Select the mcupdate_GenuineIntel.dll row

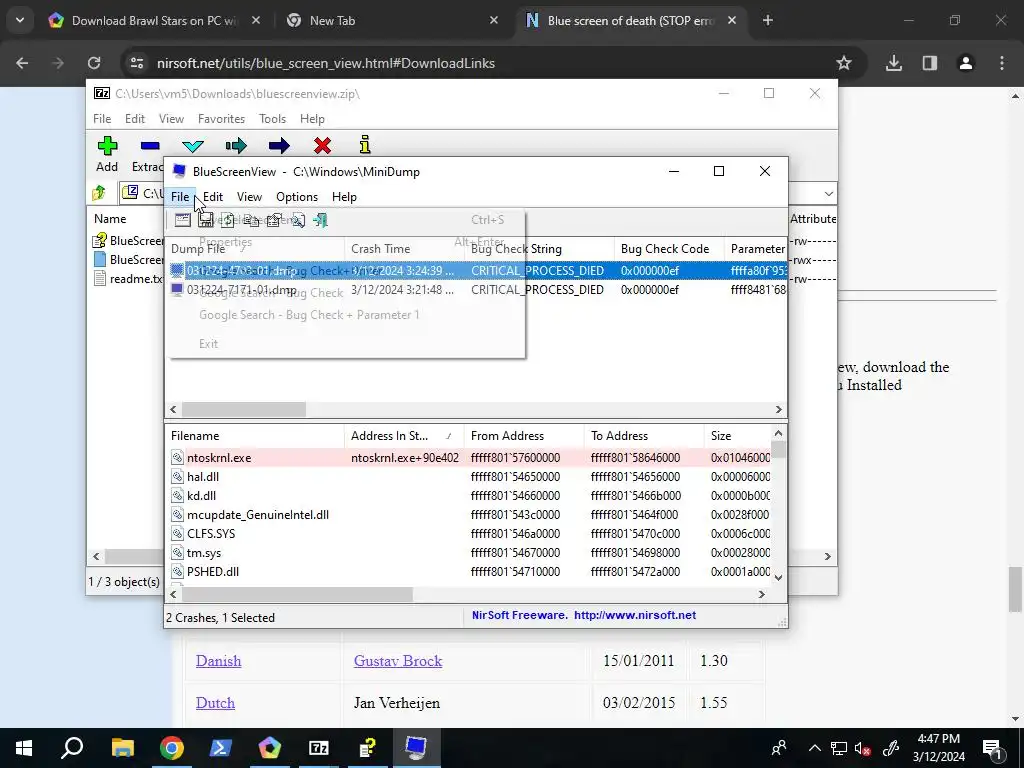(470, 515)
